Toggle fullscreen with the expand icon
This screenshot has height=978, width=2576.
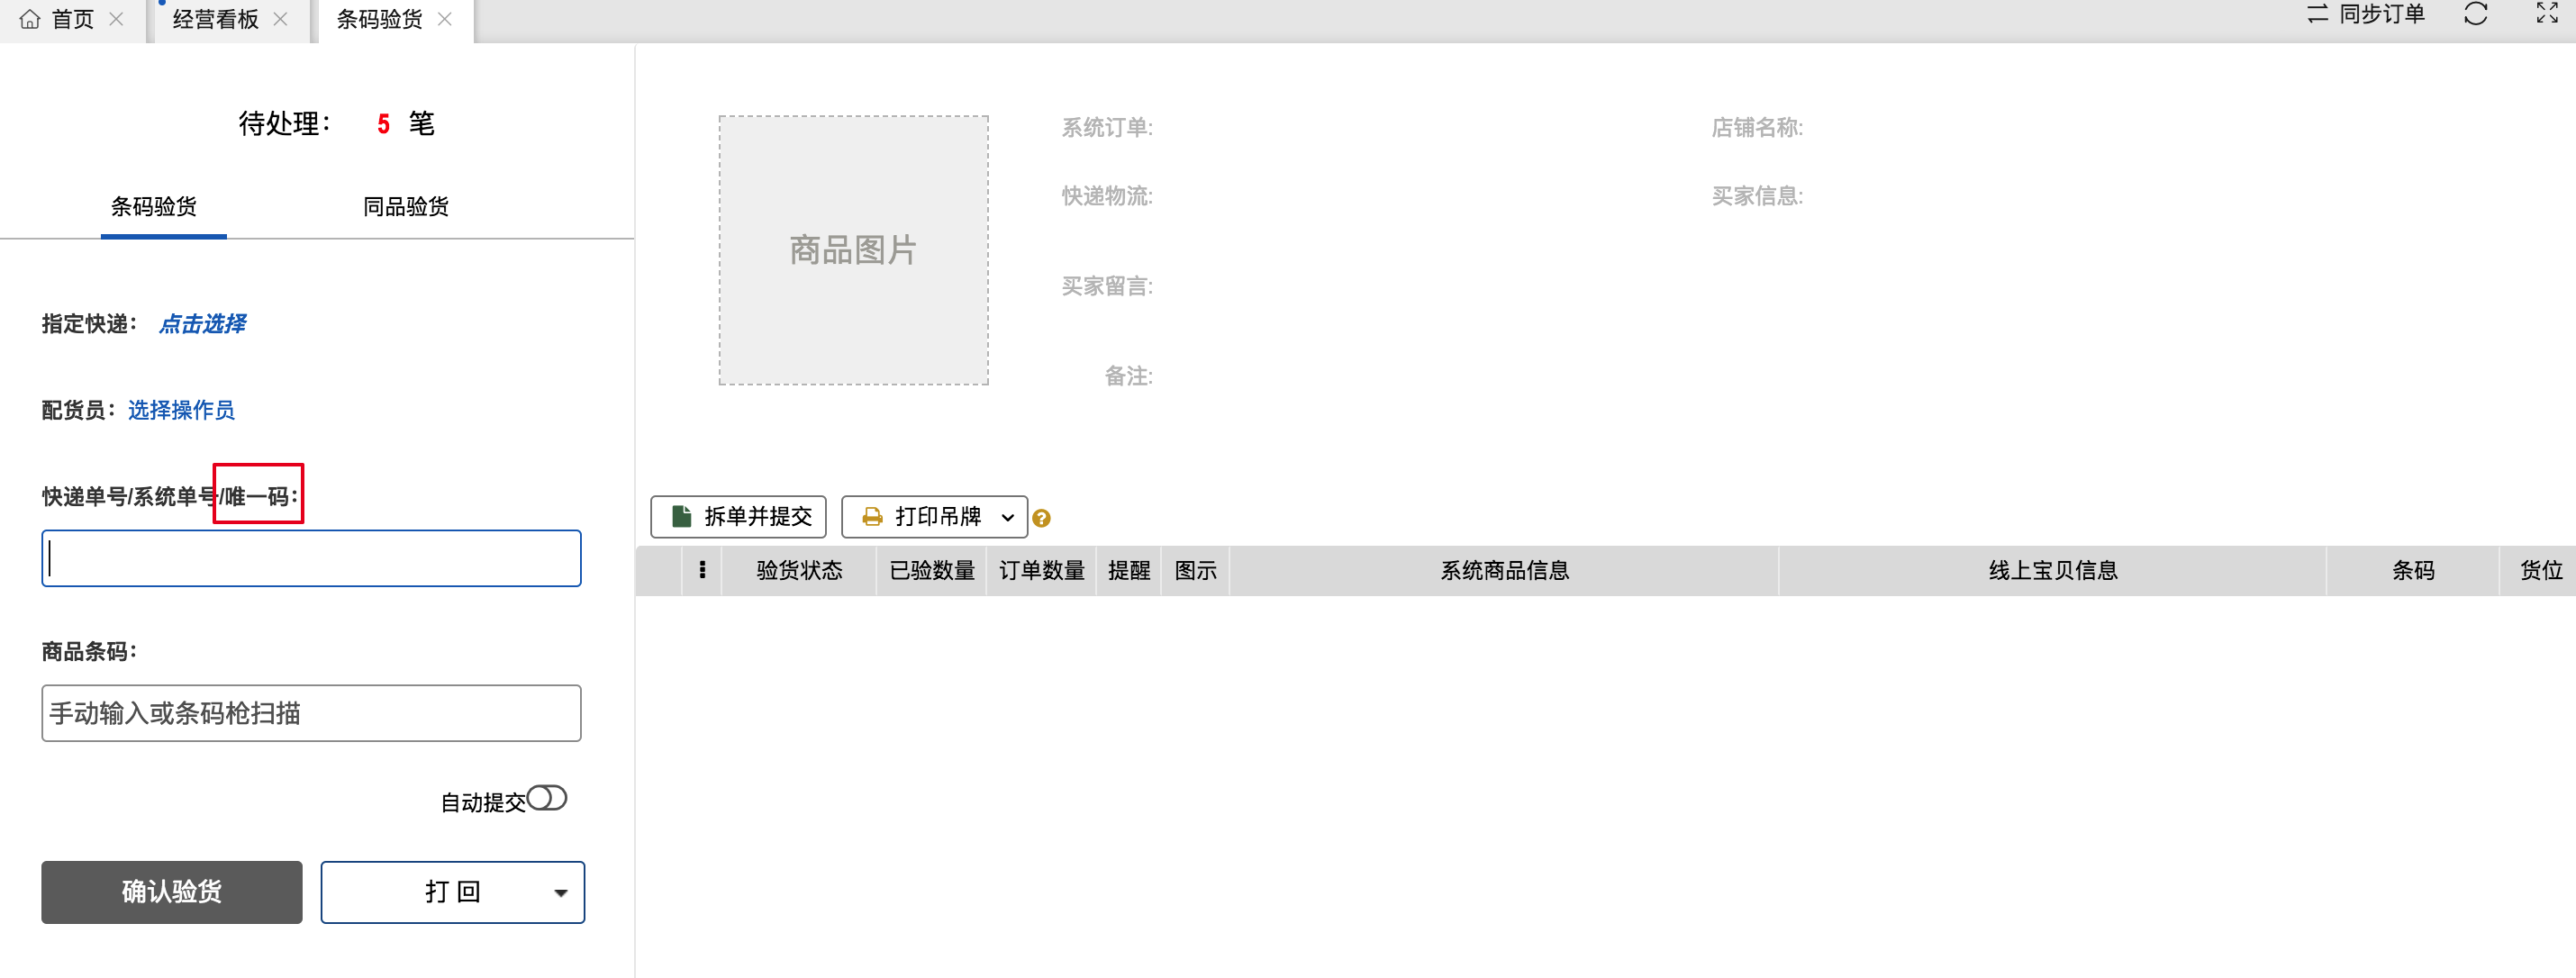click(2546, 14)
